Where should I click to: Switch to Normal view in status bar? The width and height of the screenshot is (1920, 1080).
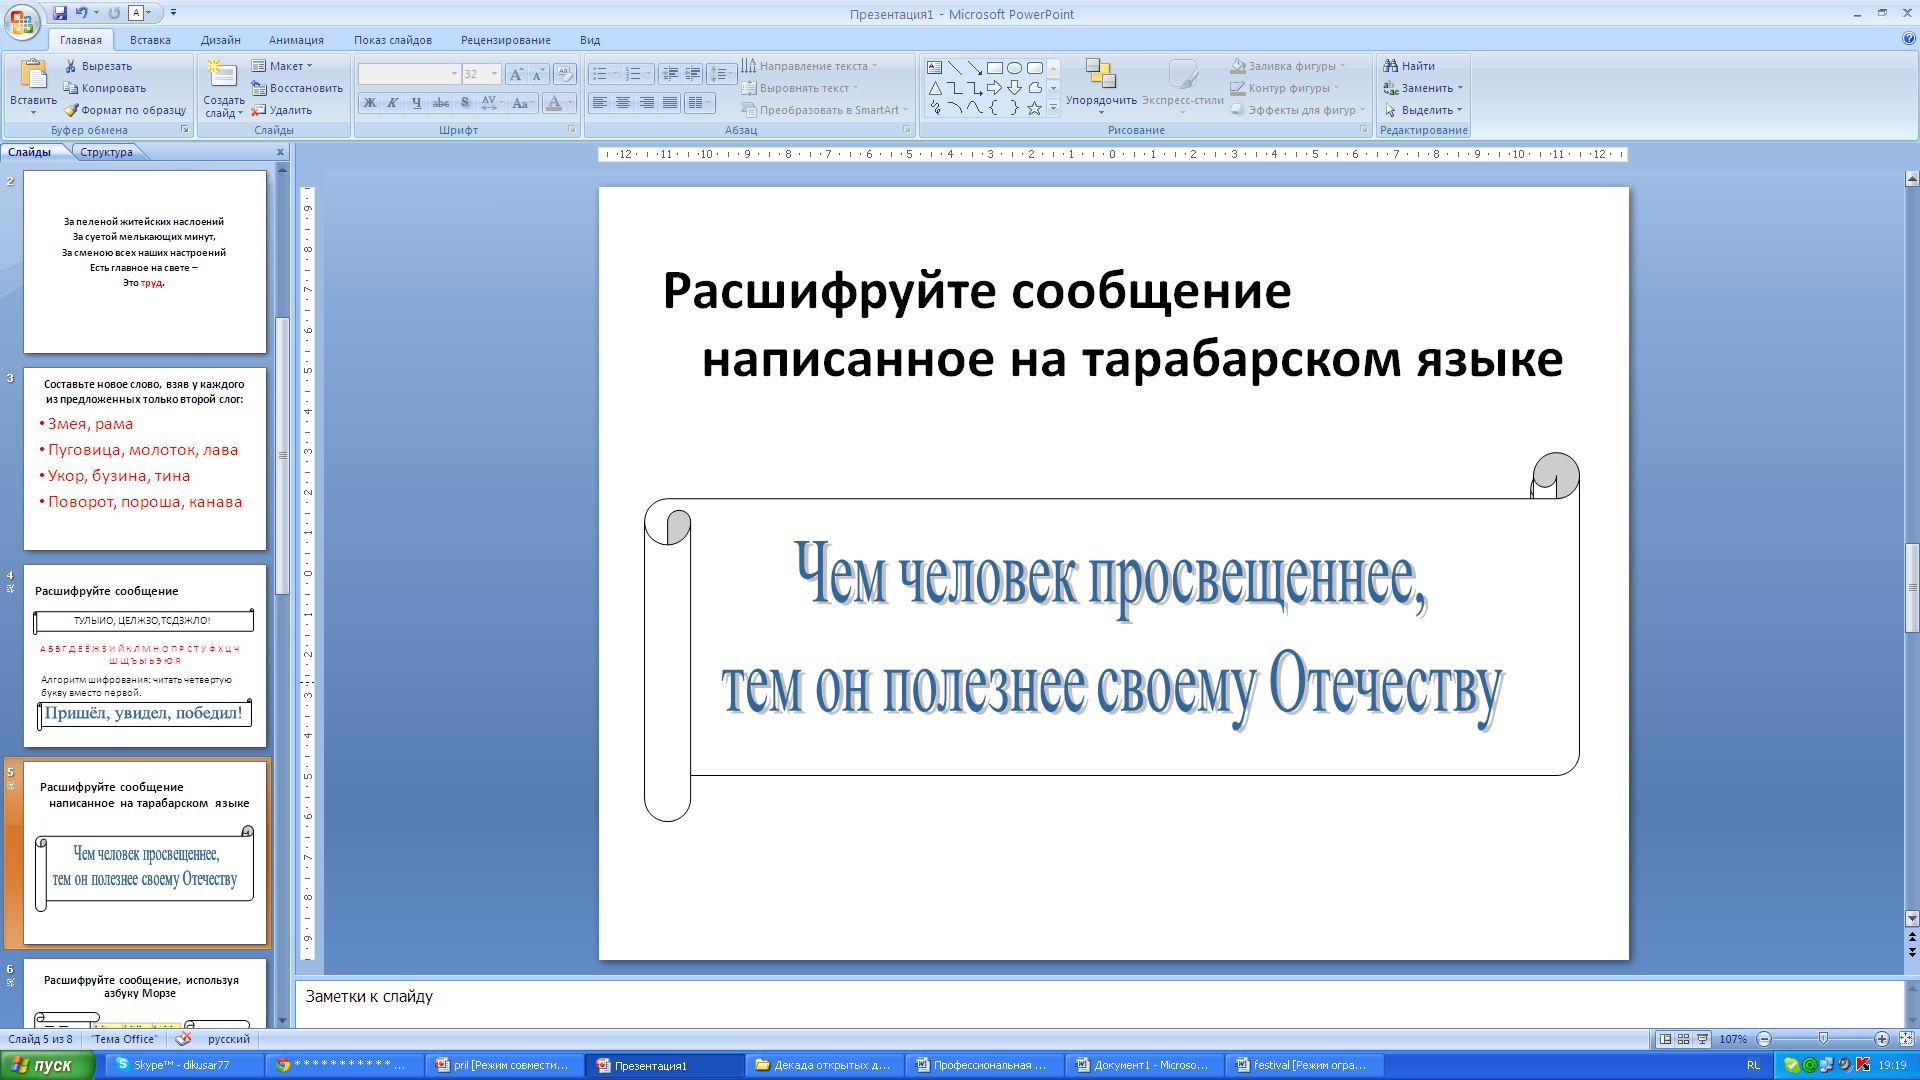pyautogui.click(x=1665, y=1039)
